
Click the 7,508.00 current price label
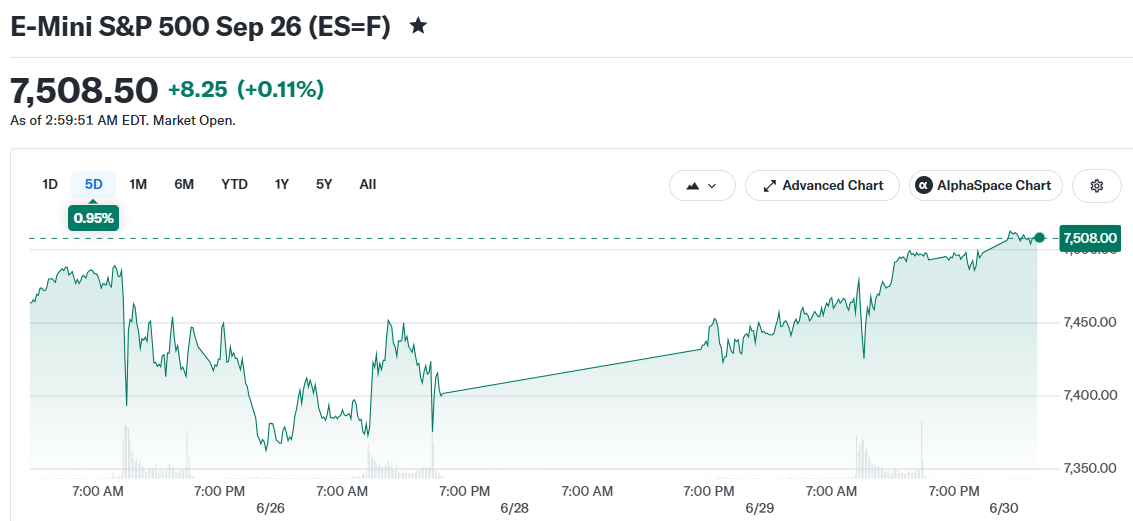point(1090,238)
